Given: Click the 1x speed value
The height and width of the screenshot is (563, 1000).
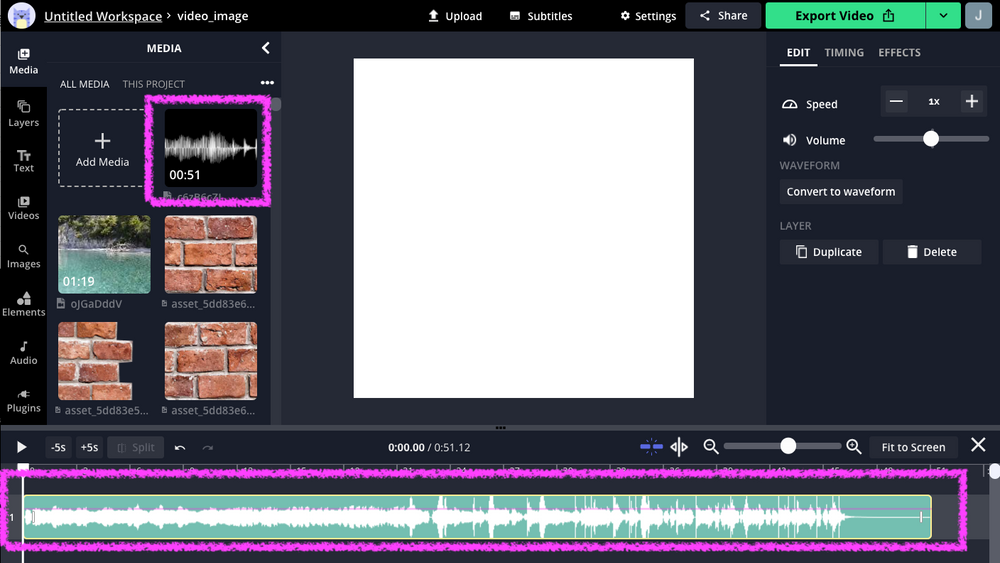Looking at the screenshot, I should 934,101.
